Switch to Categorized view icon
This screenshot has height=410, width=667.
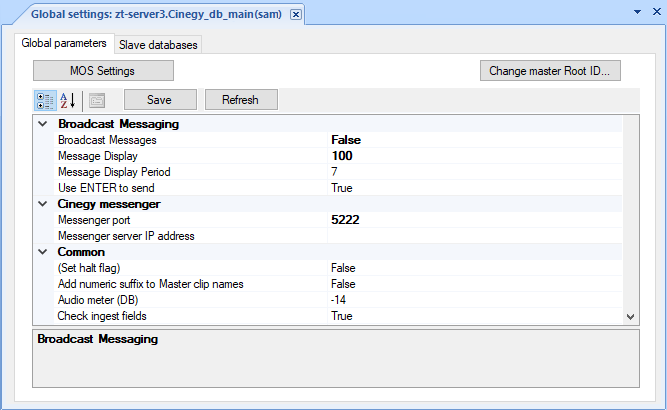[45, 101]
